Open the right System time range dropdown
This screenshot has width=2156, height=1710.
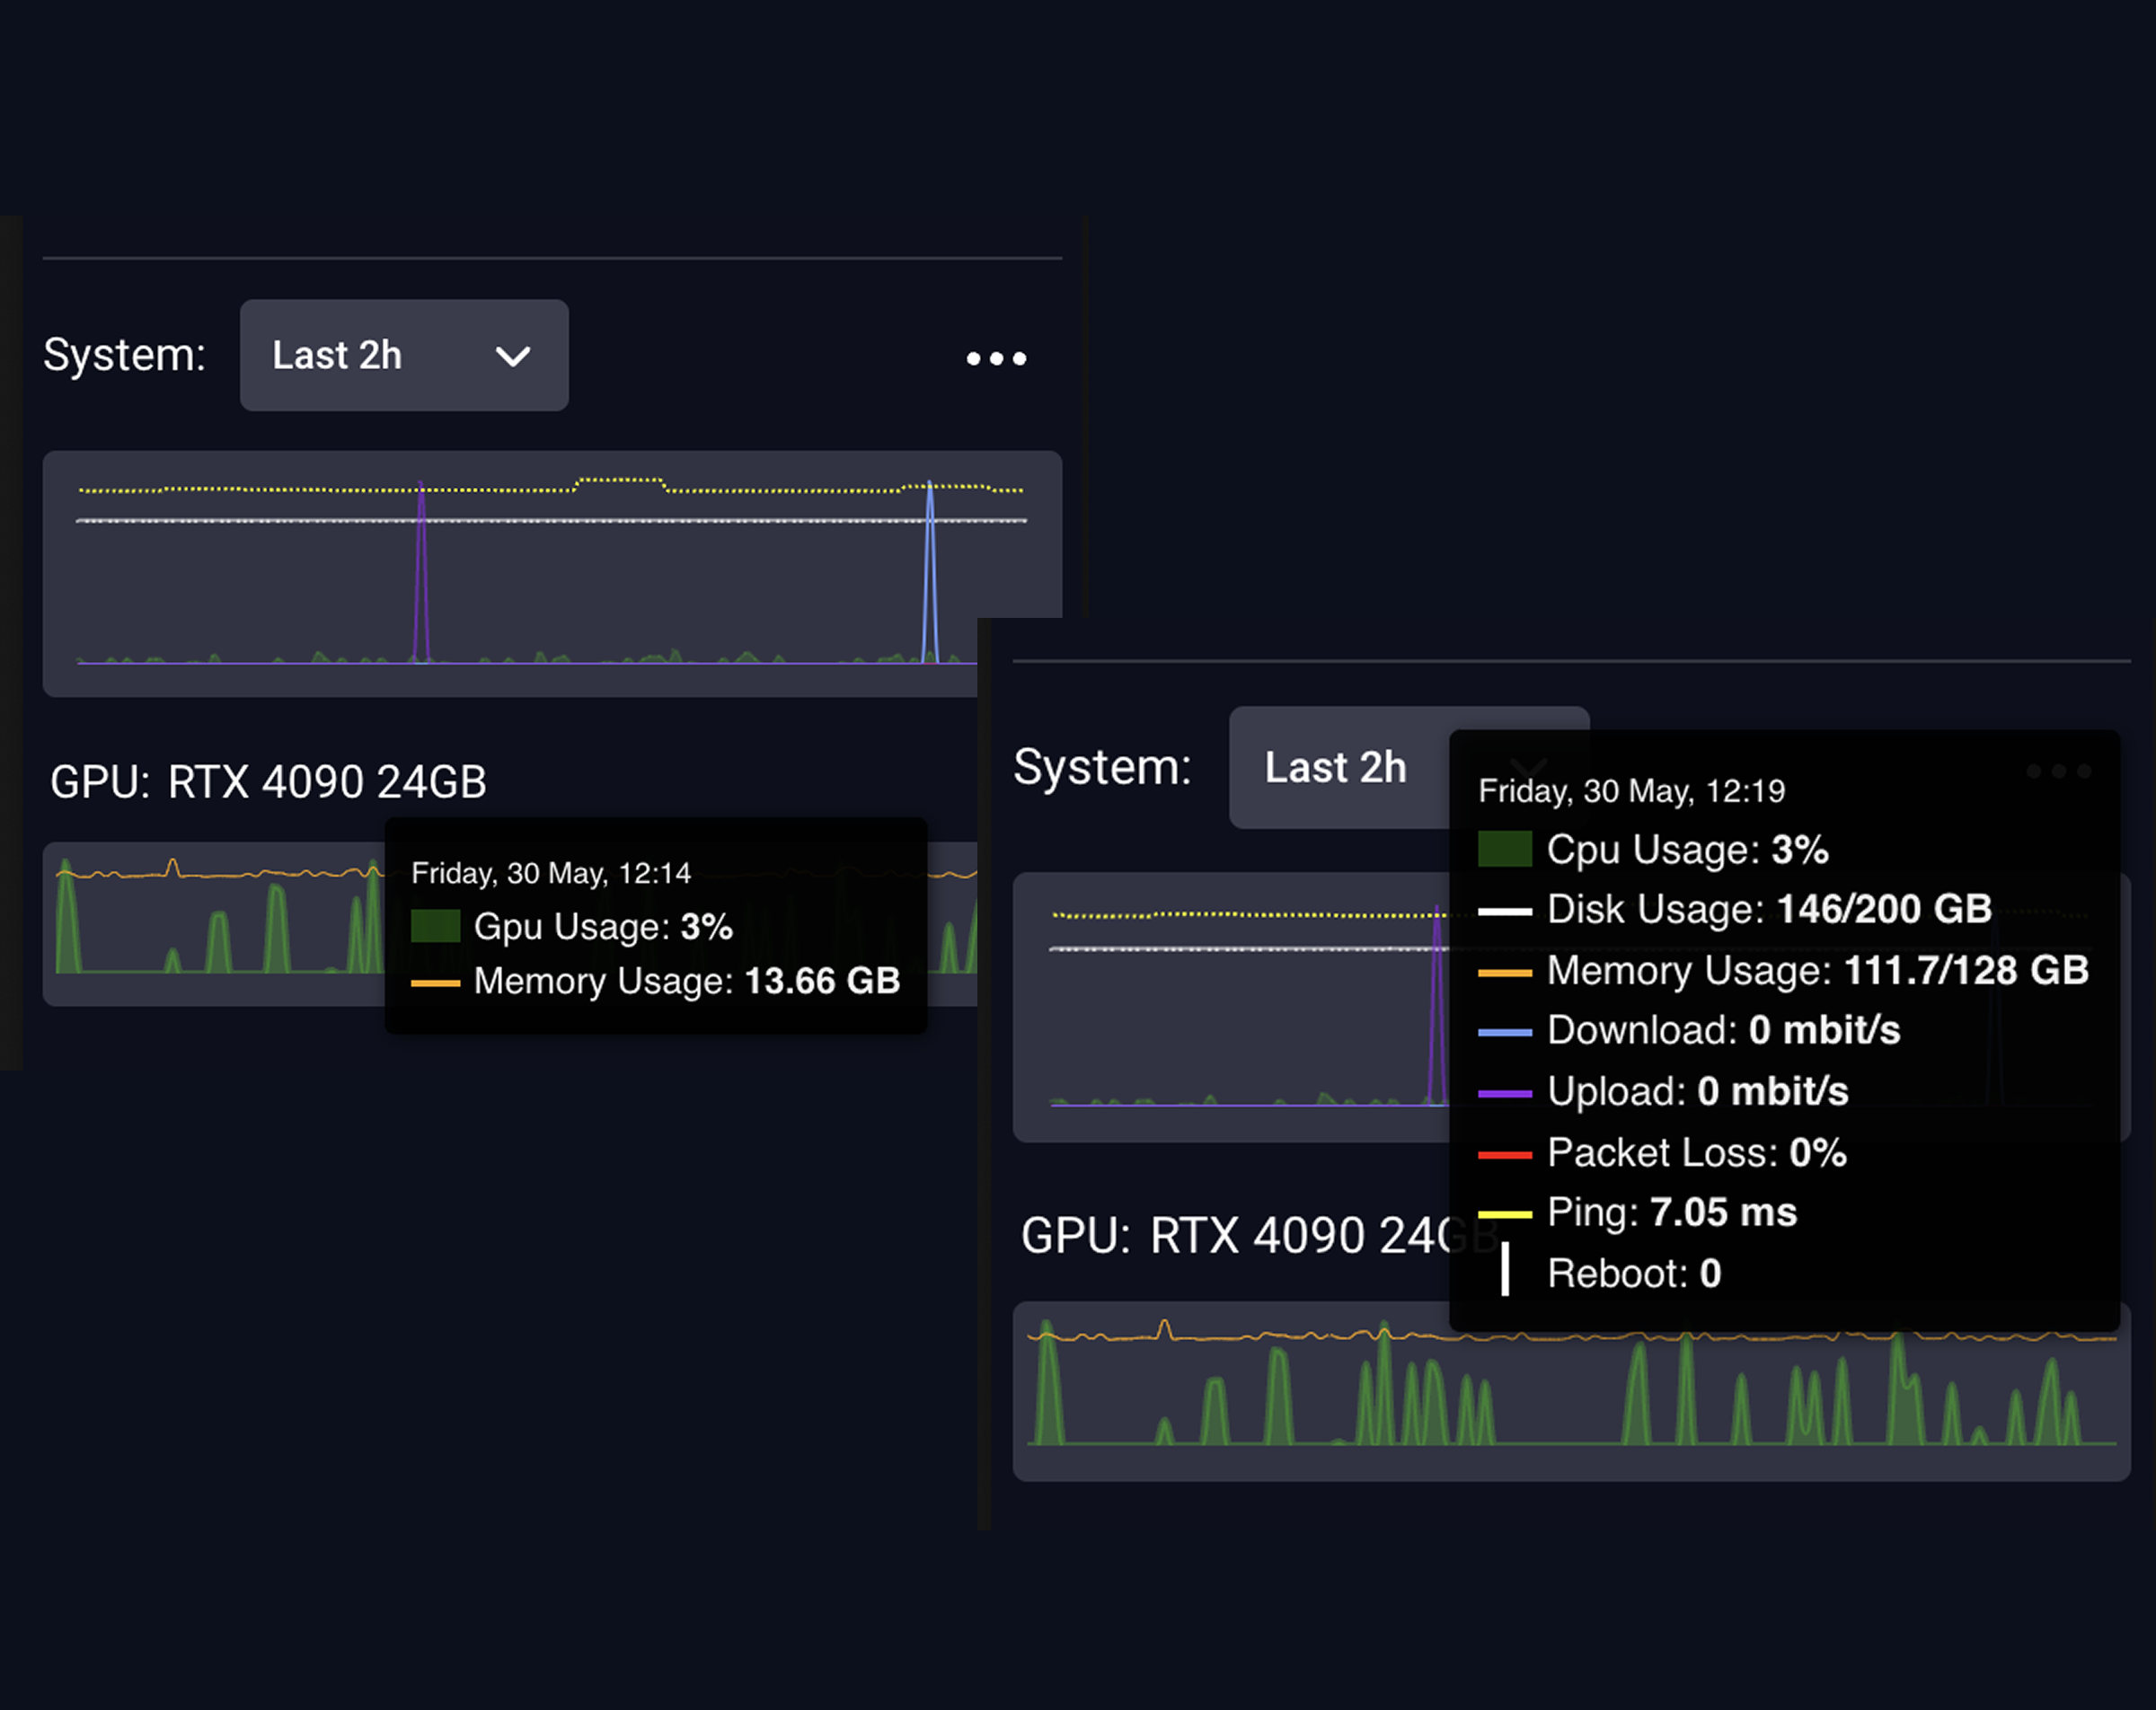click(x=1336, y=767)
